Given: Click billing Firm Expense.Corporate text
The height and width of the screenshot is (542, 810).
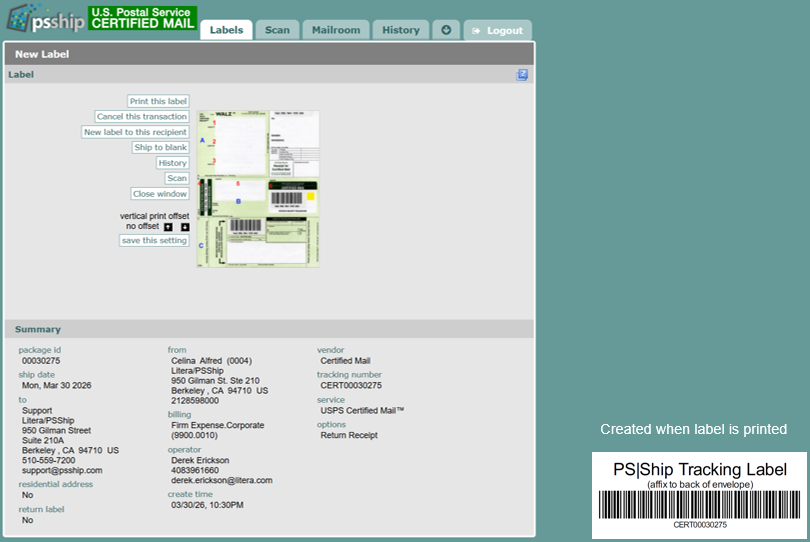Looking at the screenshot, I should [x=217, y=425].
